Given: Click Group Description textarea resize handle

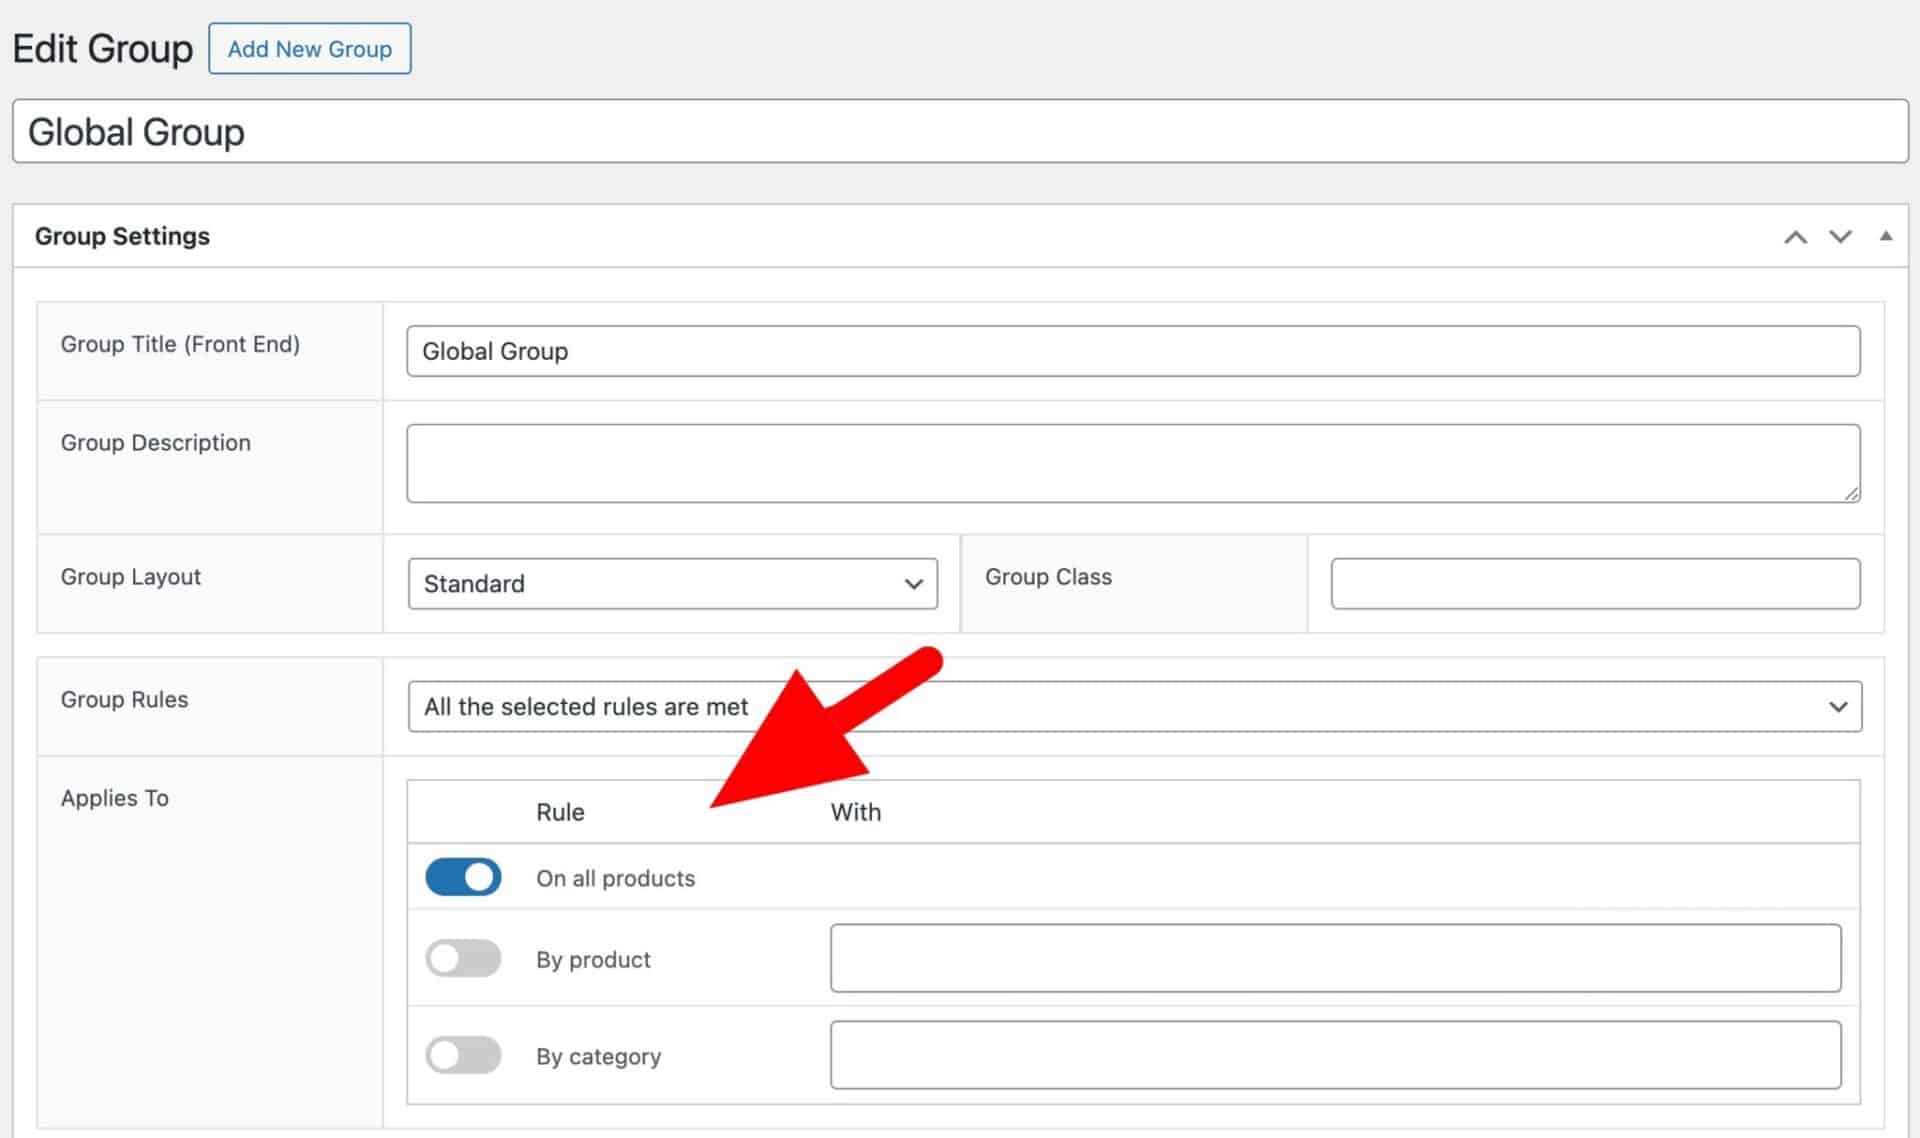Looking at the screenshot, I should pyautogui.click(x=1851, y=493).
